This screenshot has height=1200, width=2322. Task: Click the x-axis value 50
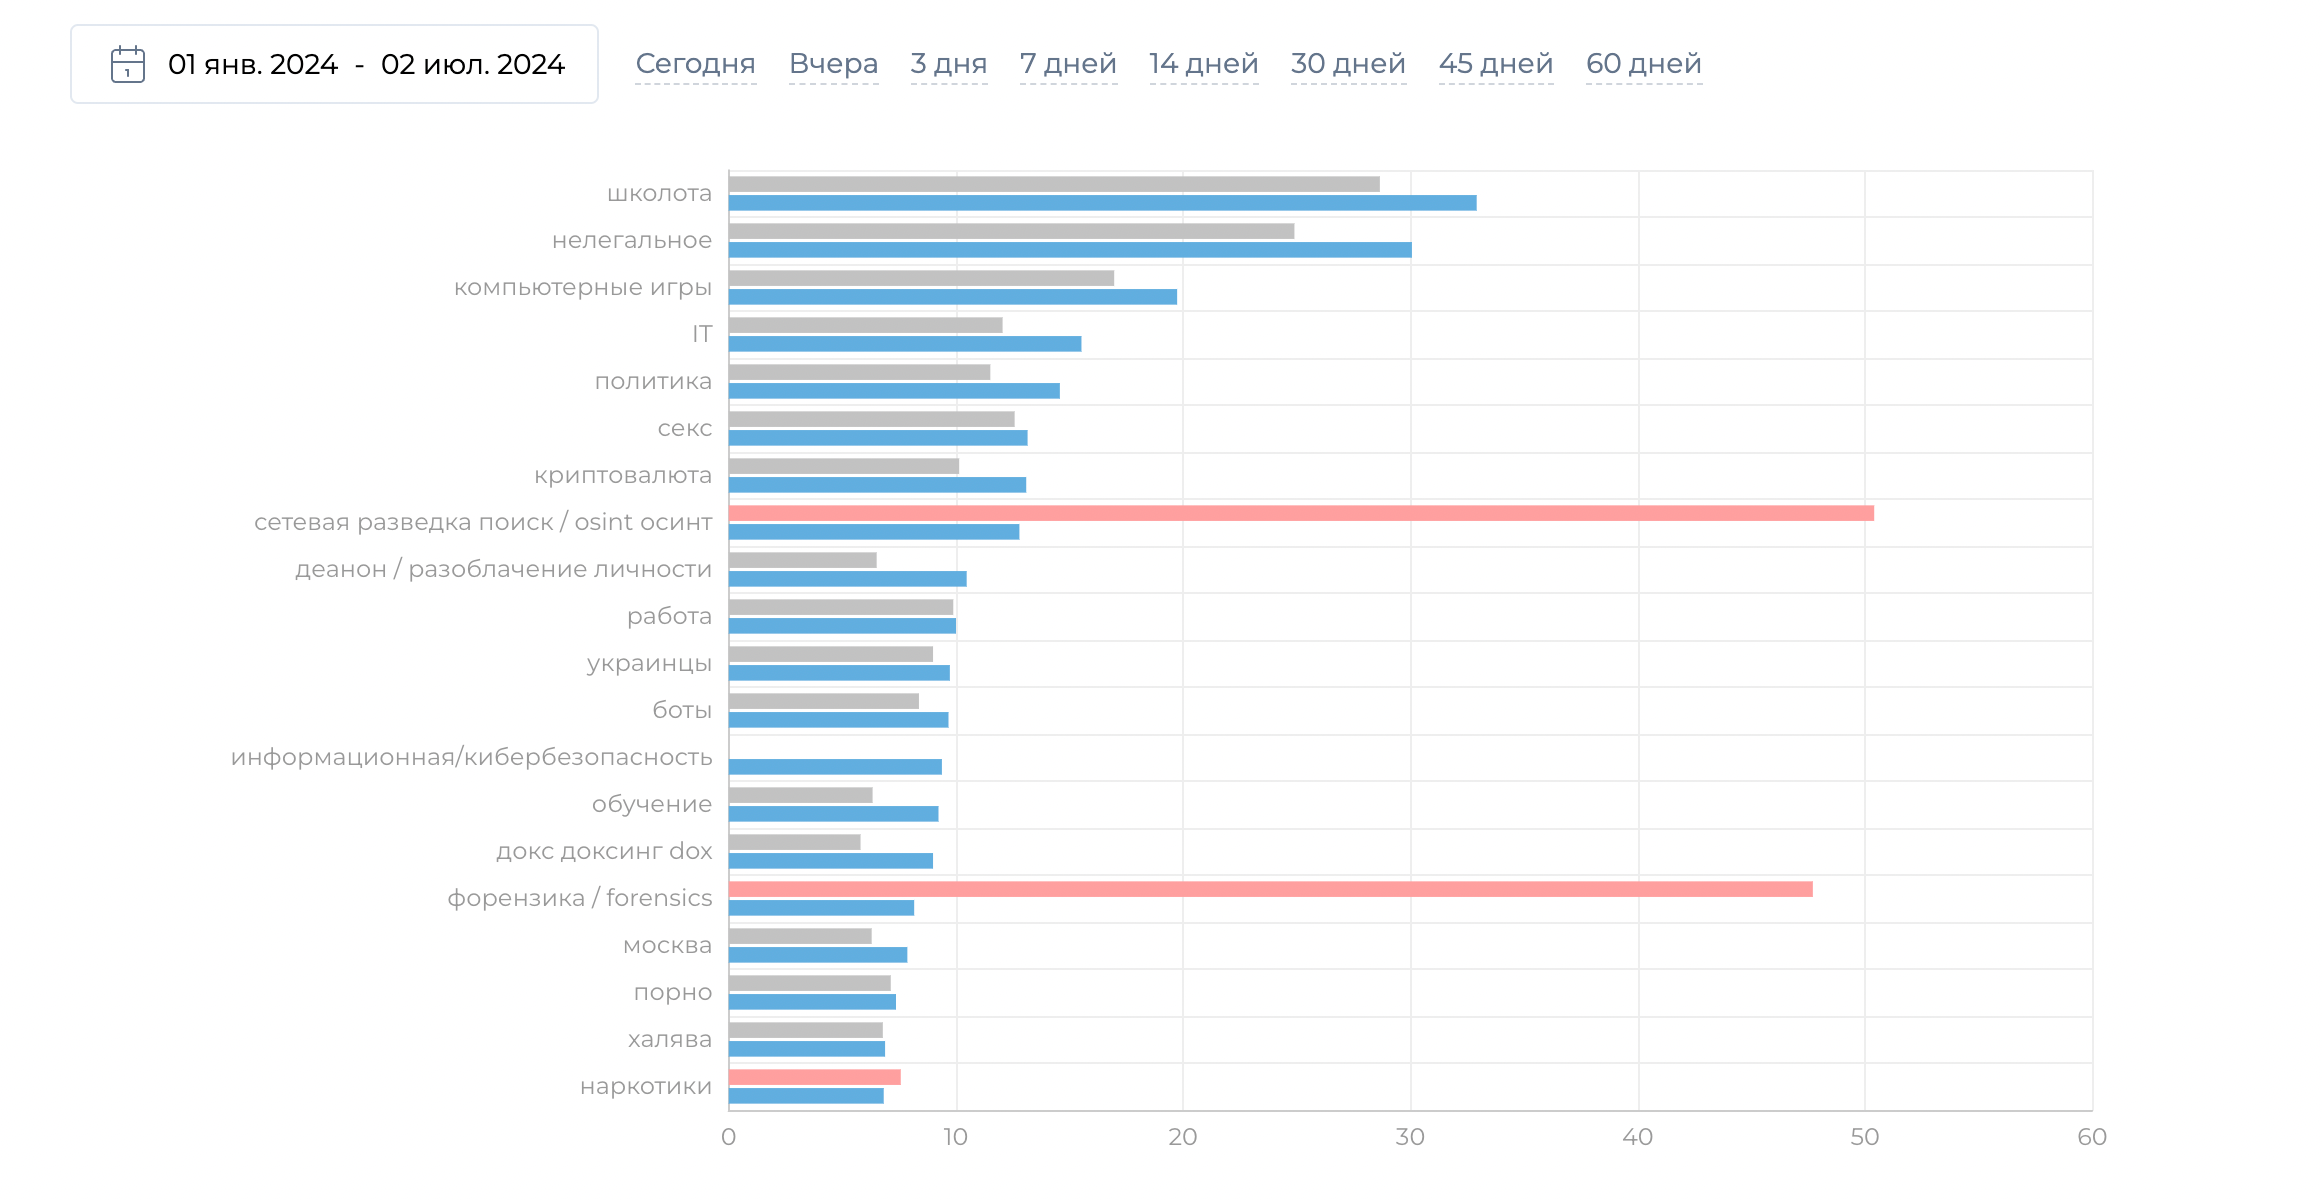(1865, 1137)
